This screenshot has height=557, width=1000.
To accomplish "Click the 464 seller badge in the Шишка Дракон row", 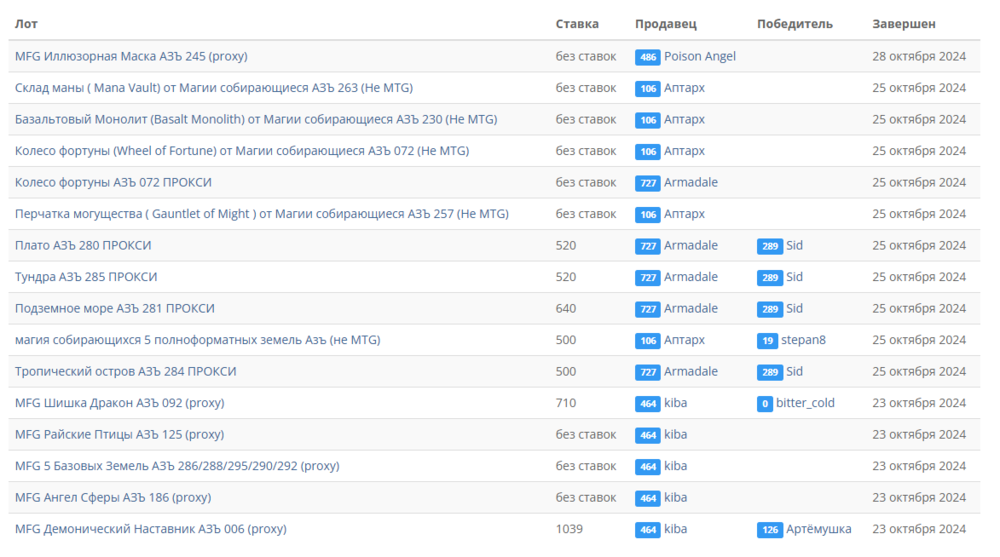I will (x=647, y=403).
